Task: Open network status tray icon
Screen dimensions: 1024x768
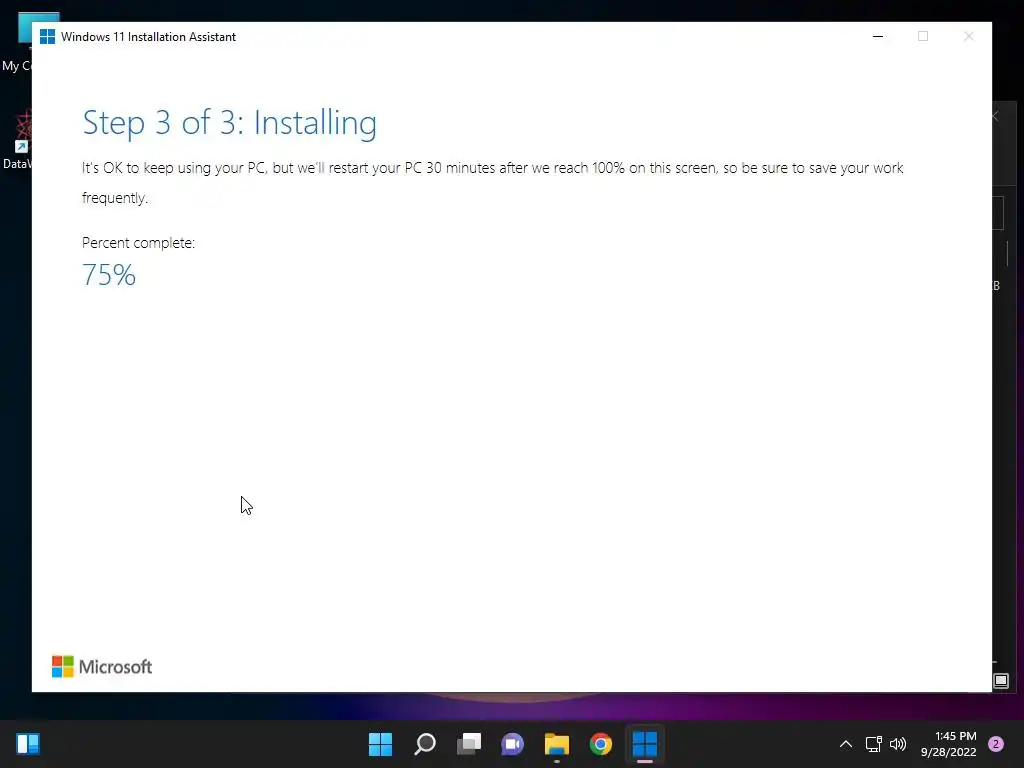Action: [873, 743]
